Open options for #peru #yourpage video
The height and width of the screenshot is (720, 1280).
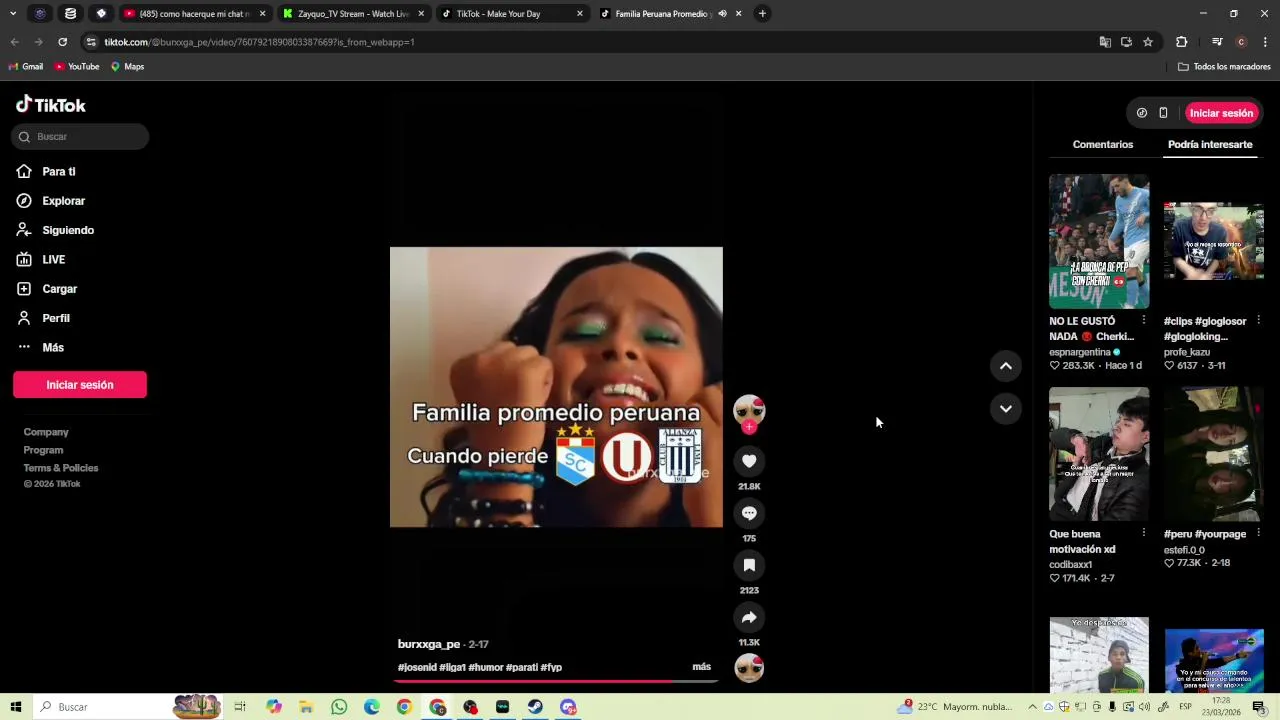coord(1258,534)
